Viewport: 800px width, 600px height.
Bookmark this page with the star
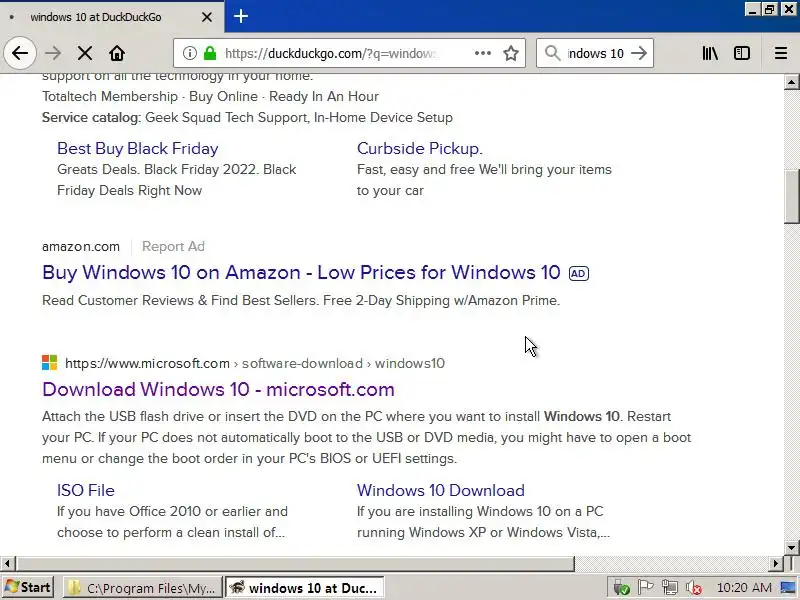(511, 53)
